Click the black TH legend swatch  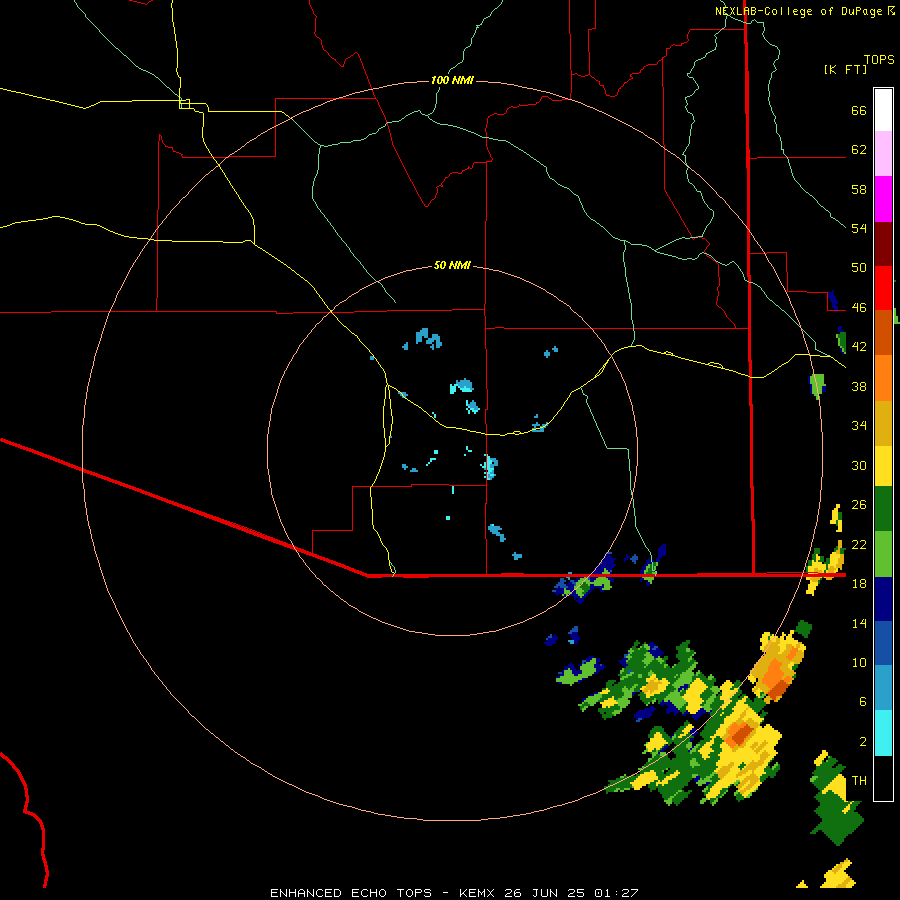[883, 778]
